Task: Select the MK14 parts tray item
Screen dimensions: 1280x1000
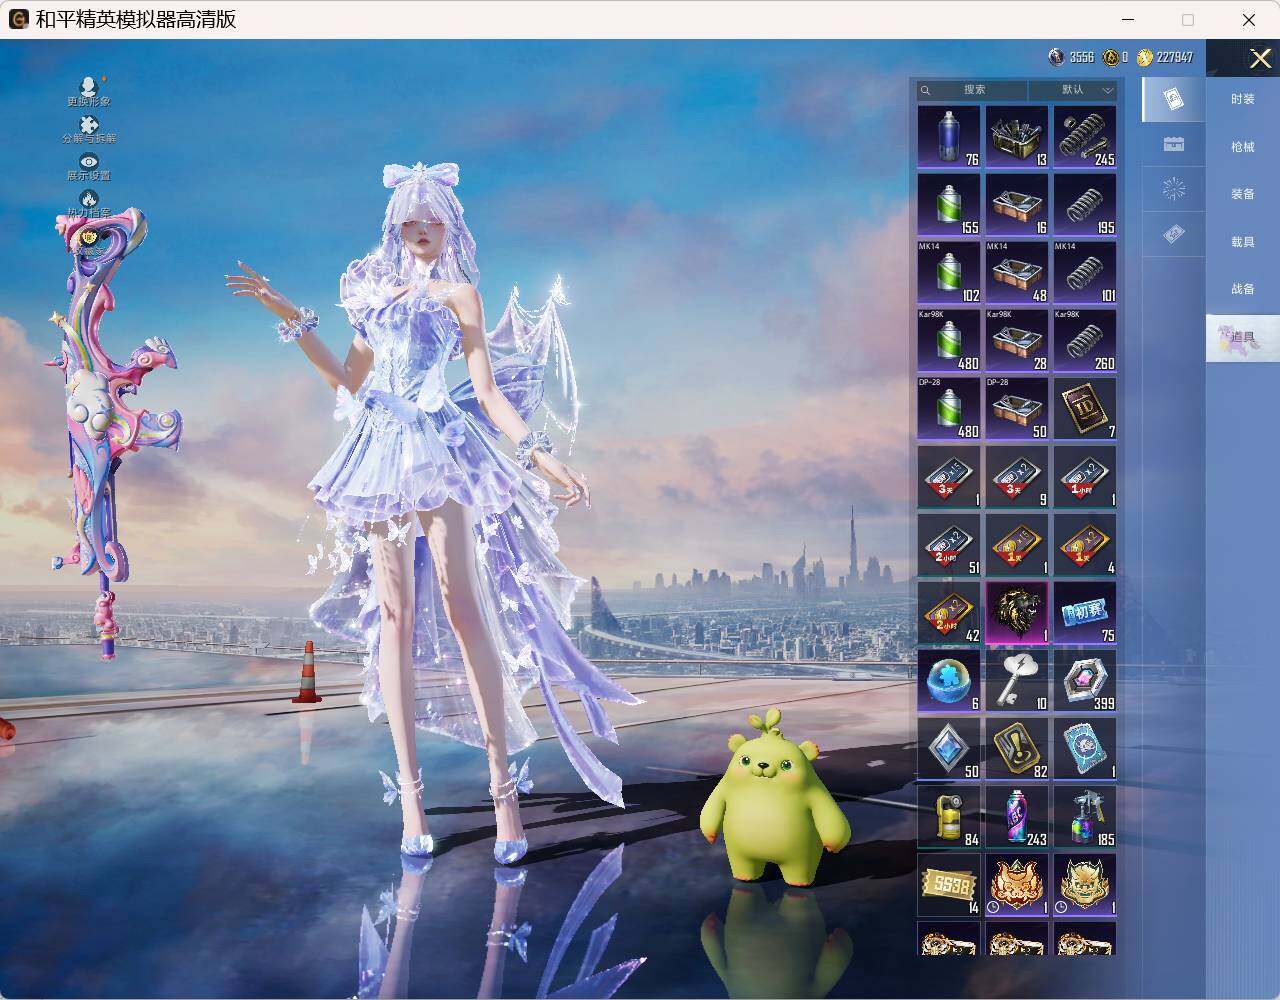Action: pyautogui.click(x=1017, y=272)
